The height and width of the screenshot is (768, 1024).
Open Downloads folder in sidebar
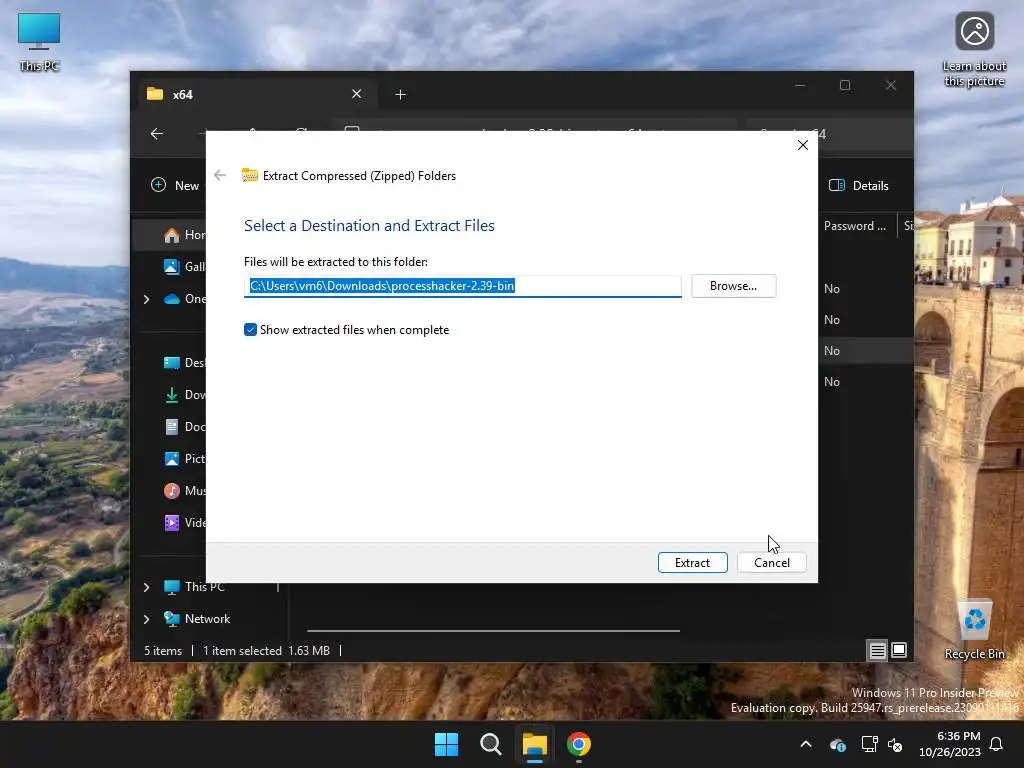[185, 394]
